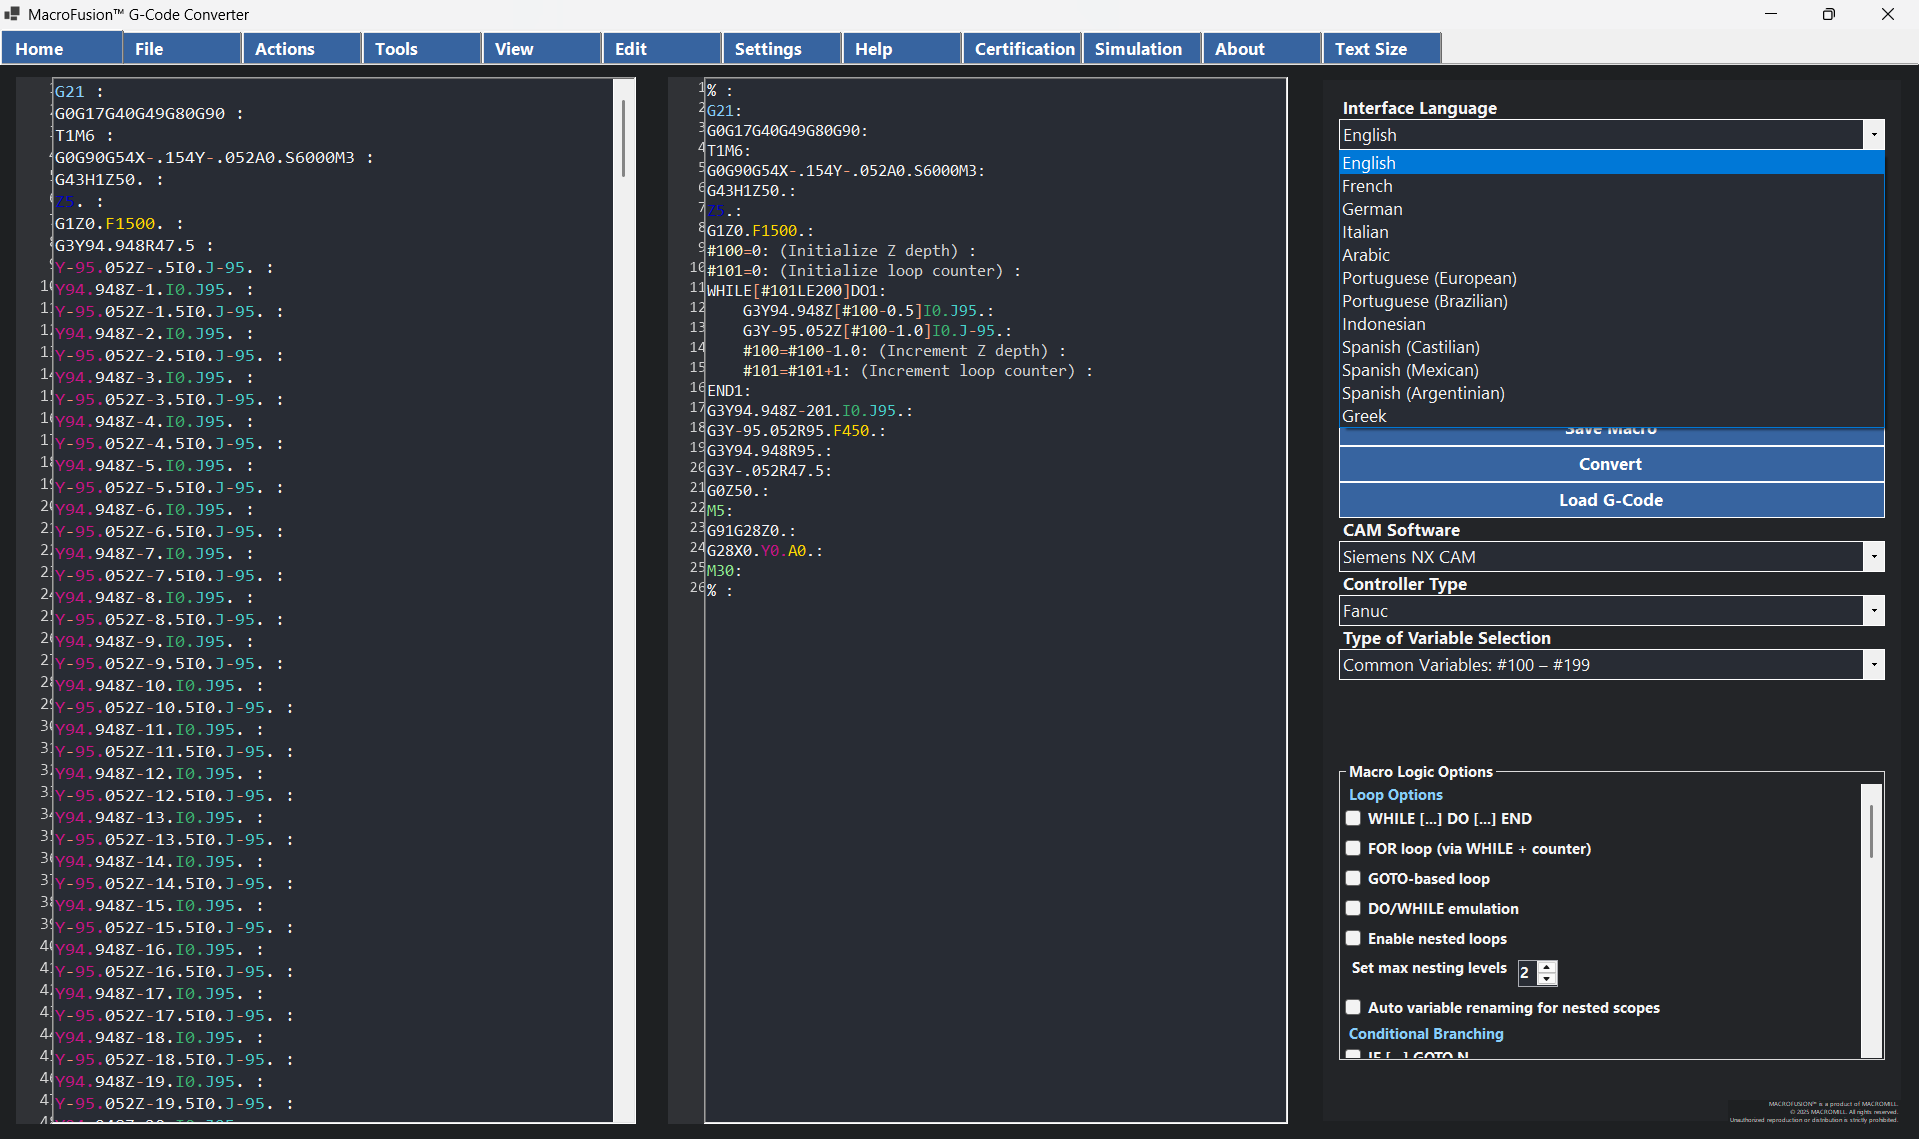1919x1139 pixels.
Task: Check FOR loop (via WHILE + counter)
Action: [x=1353, y=848]
